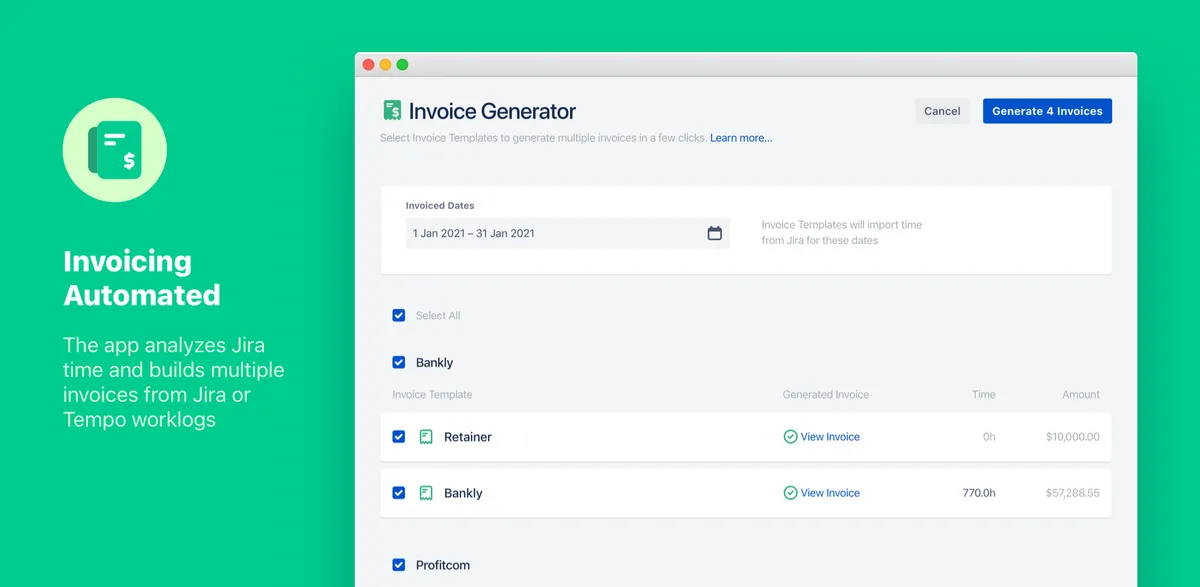View Invoice for the Bankly template

[830, 493]
